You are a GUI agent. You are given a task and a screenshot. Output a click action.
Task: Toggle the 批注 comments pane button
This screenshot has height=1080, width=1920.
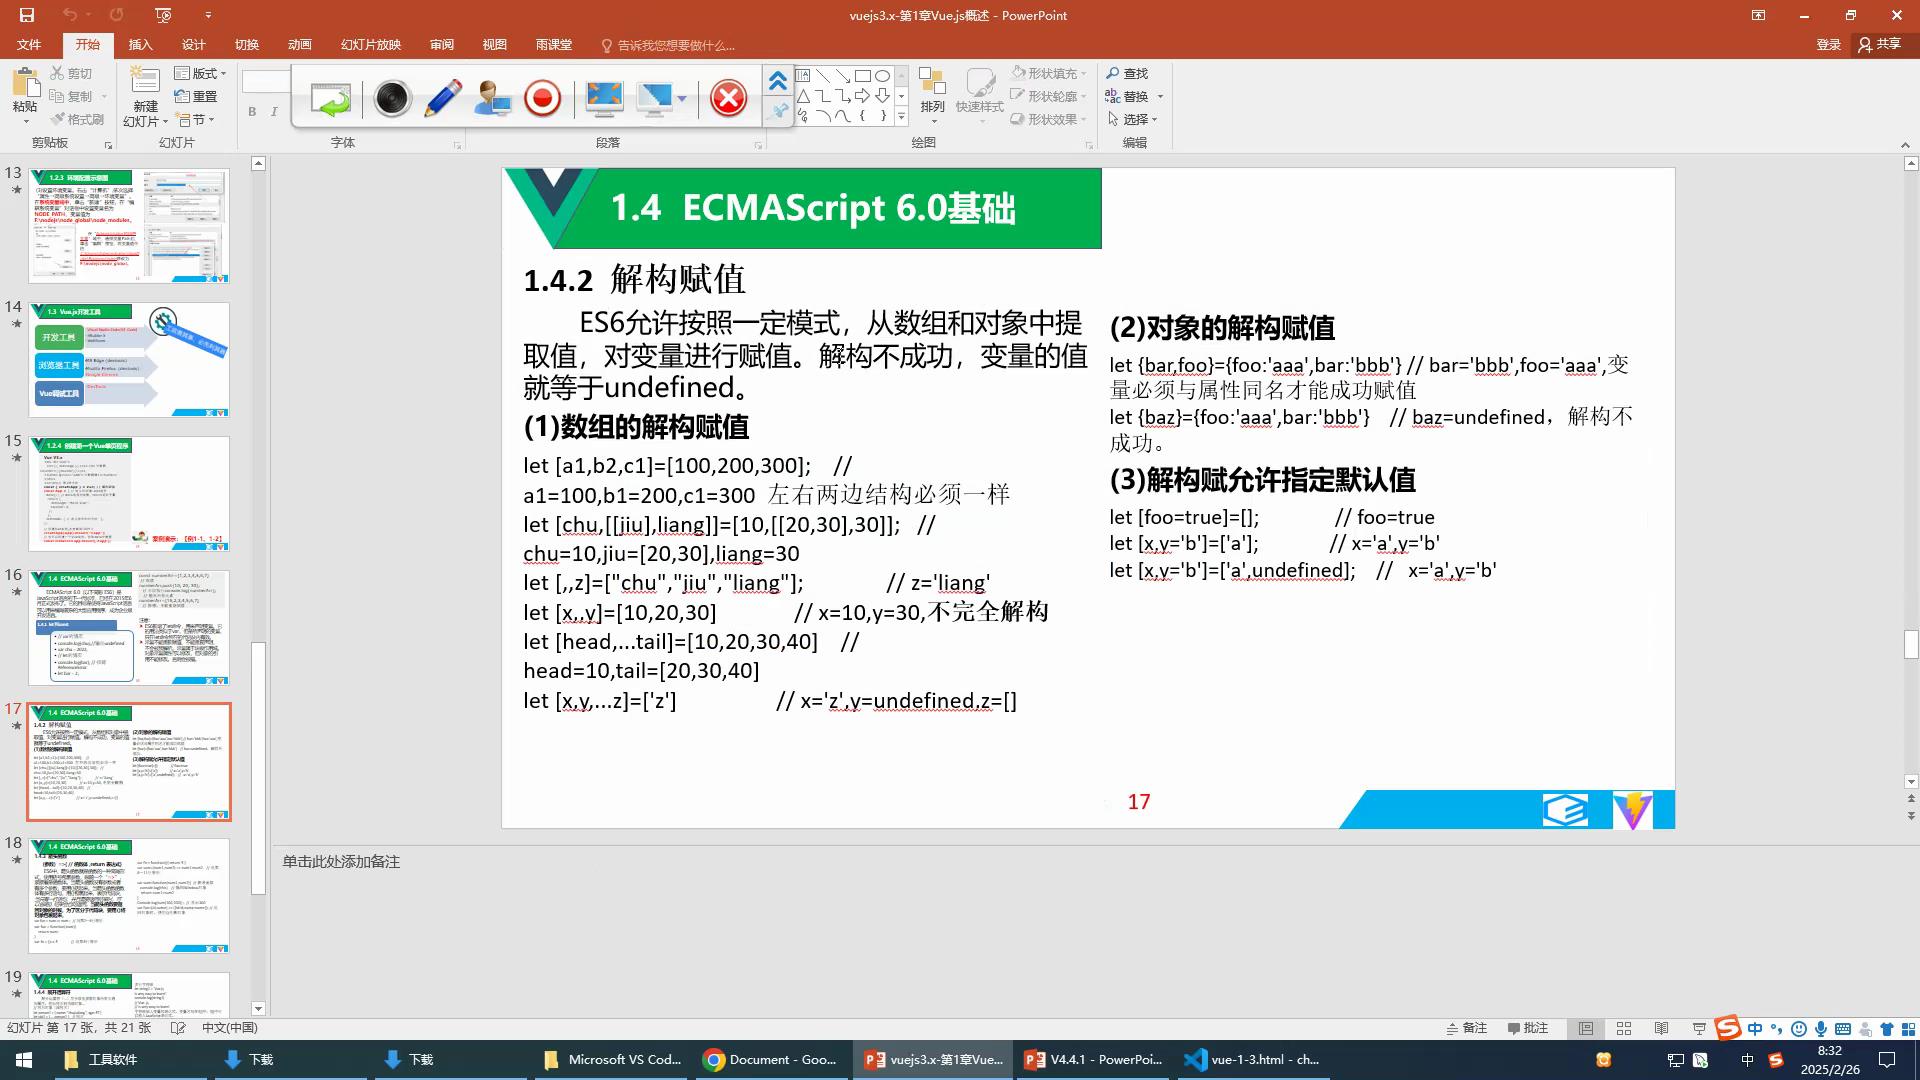pos(1527,1028)
